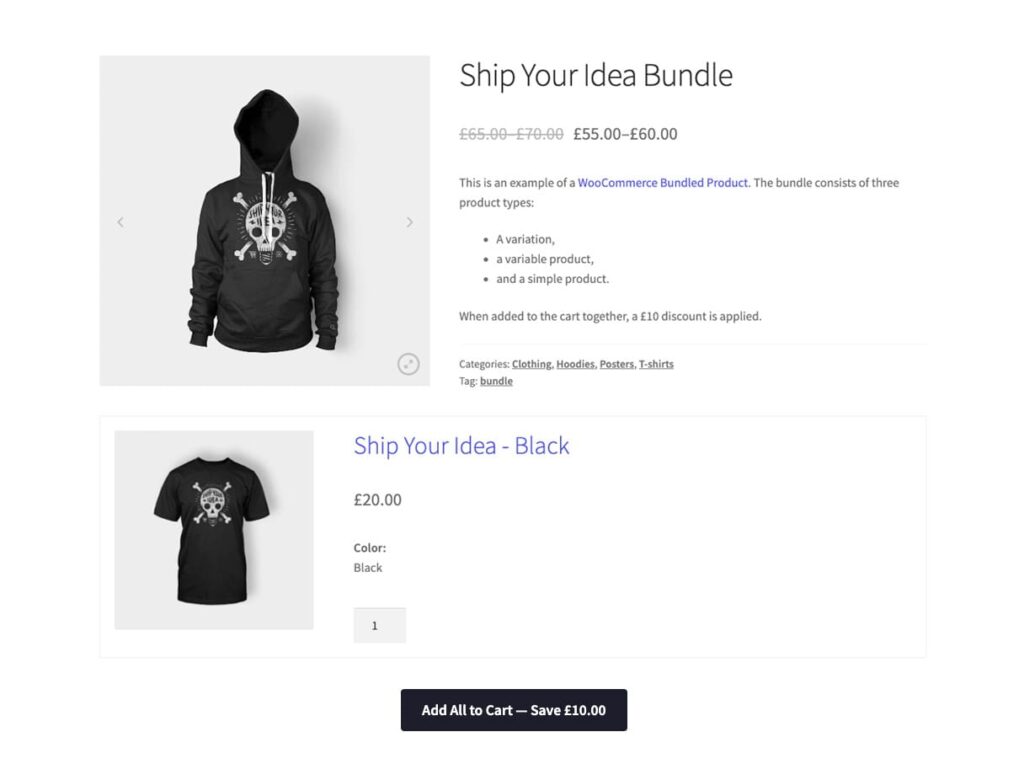The width and height of the screenshot is (1024, 764).
Task: Click the quantity input for the t-shirt
Action: pyautogui.click(x=379, y=625)
